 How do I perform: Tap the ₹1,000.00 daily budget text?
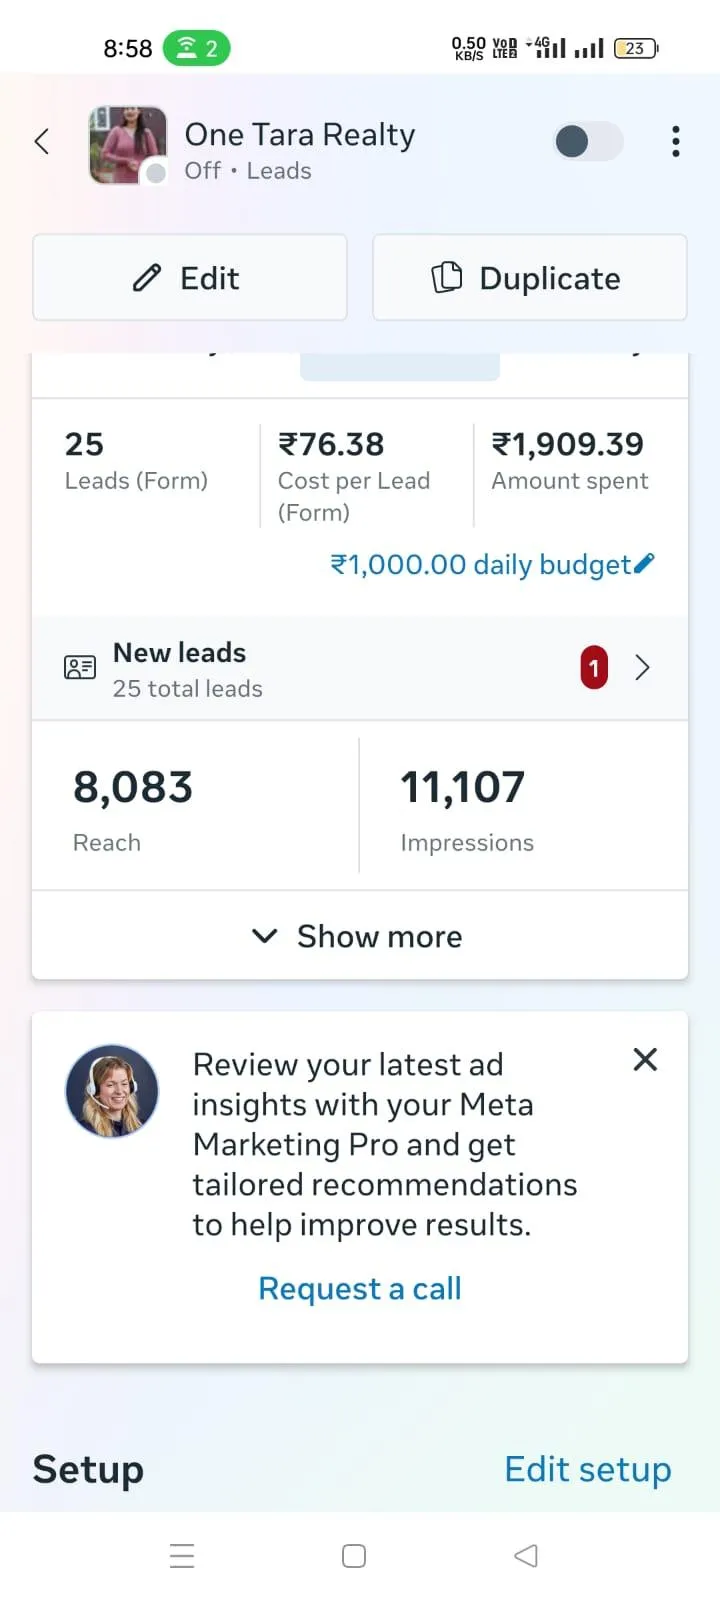point(480,564)
